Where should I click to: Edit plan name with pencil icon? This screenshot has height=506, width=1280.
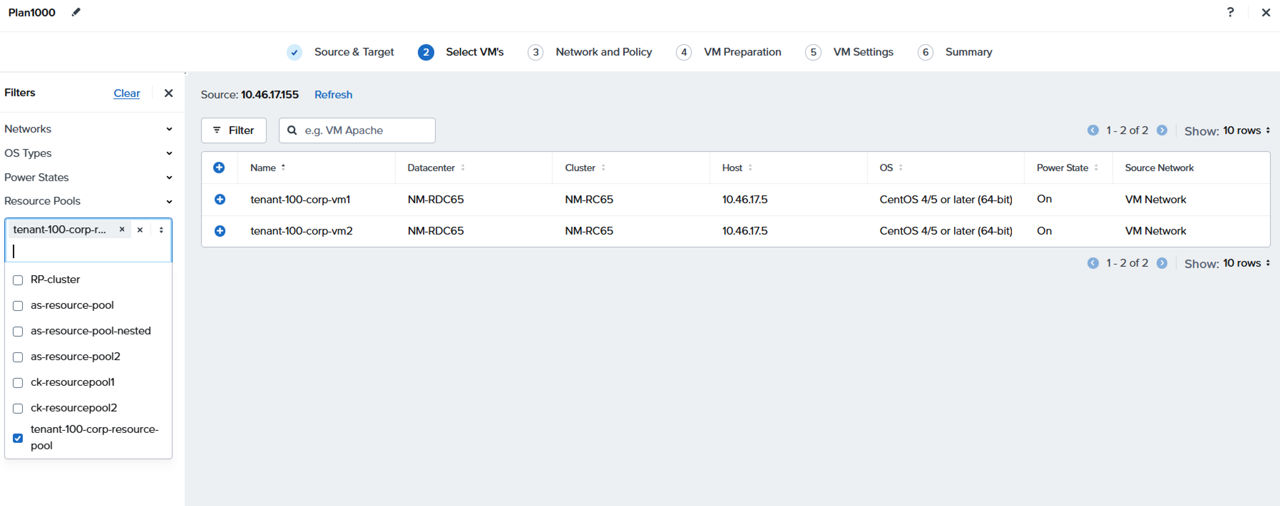(x=77, y=12)
